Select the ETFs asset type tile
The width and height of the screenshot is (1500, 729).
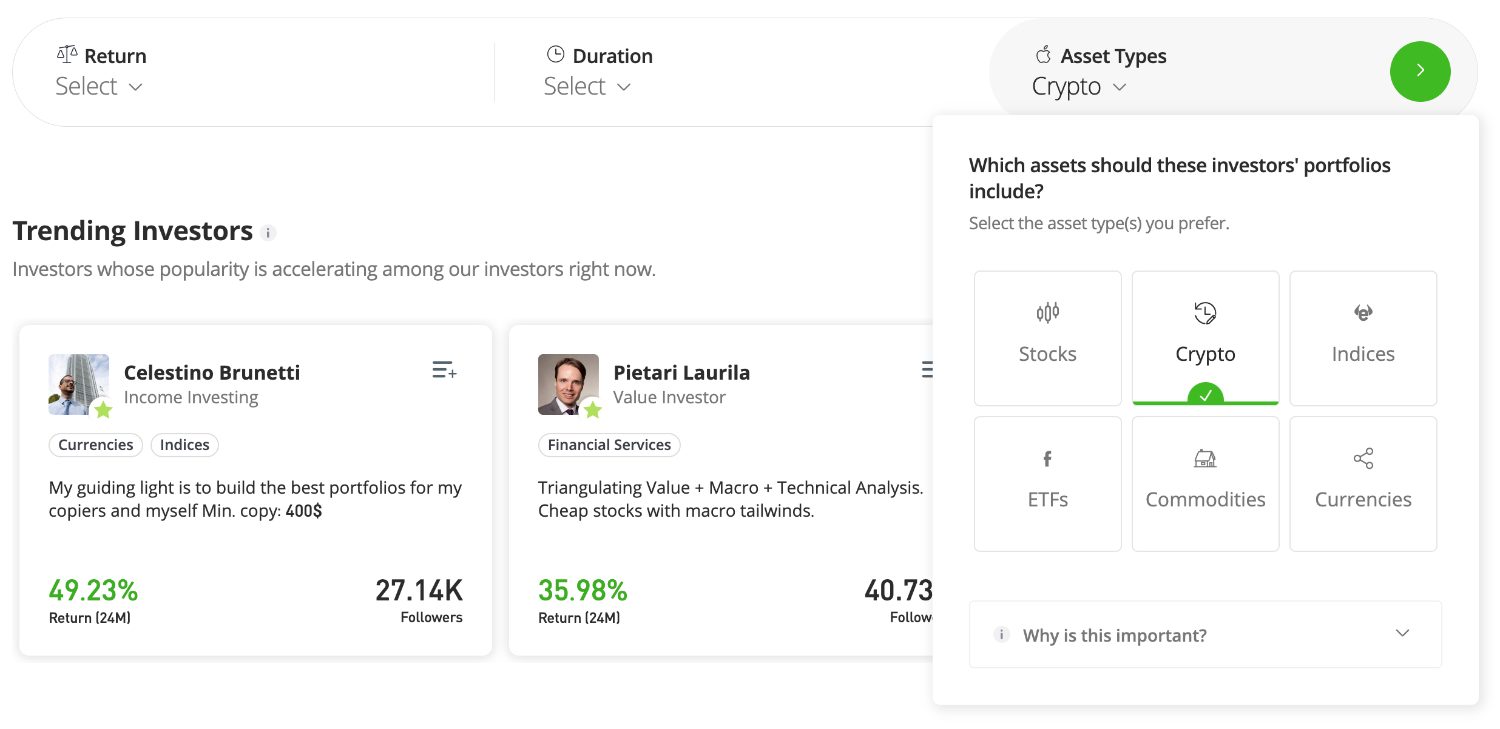[1048, 484]
